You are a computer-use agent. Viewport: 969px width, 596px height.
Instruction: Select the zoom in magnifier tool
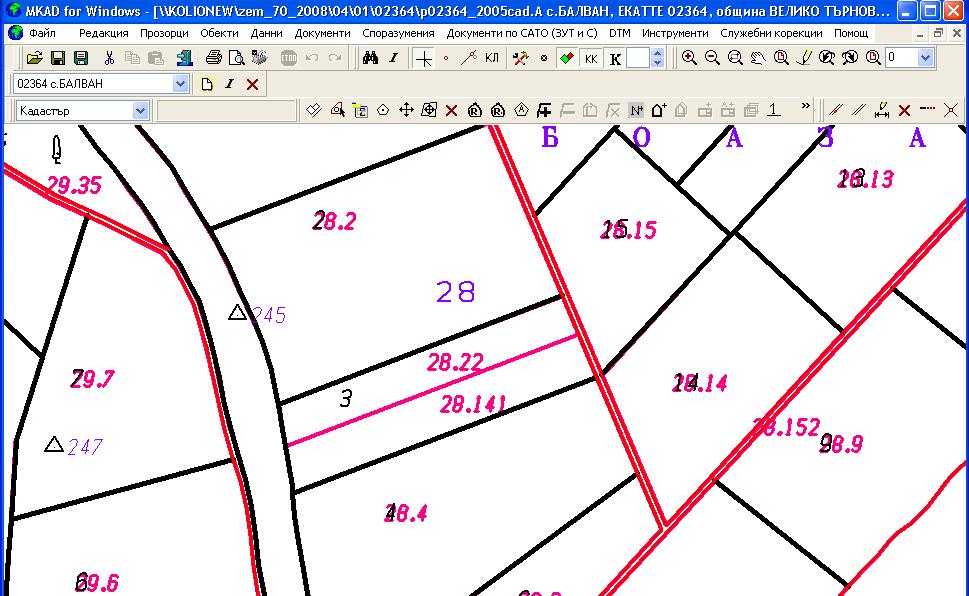pyautogui.click(x=689, y=58)
